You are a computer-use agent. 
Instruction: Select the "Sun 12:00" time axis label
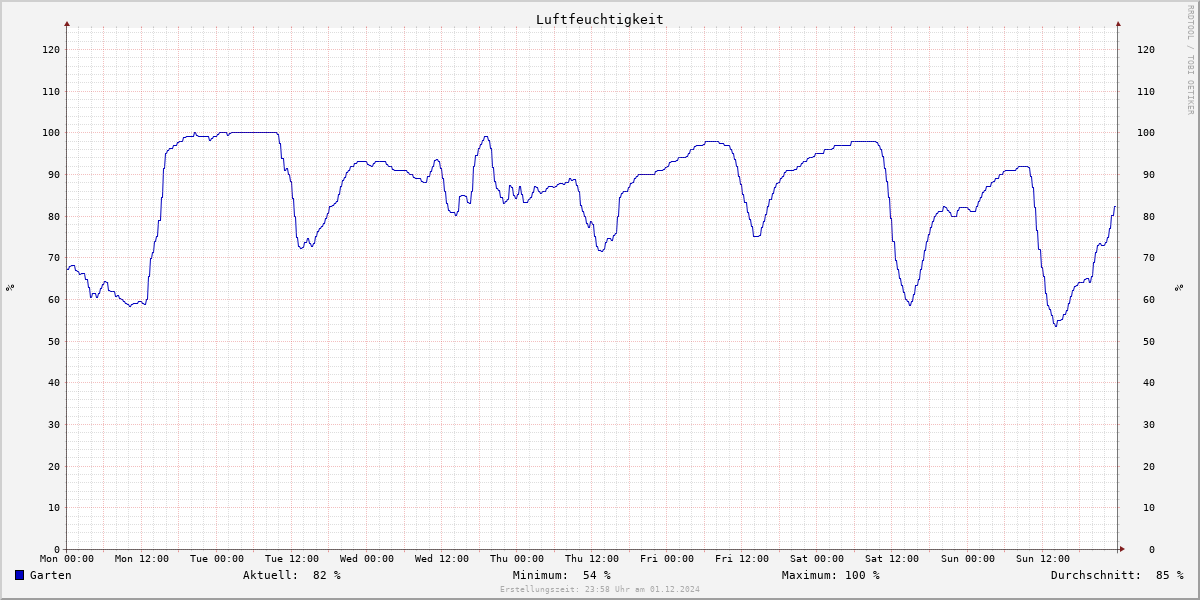pyautogui.click(x=1042, y=559)
